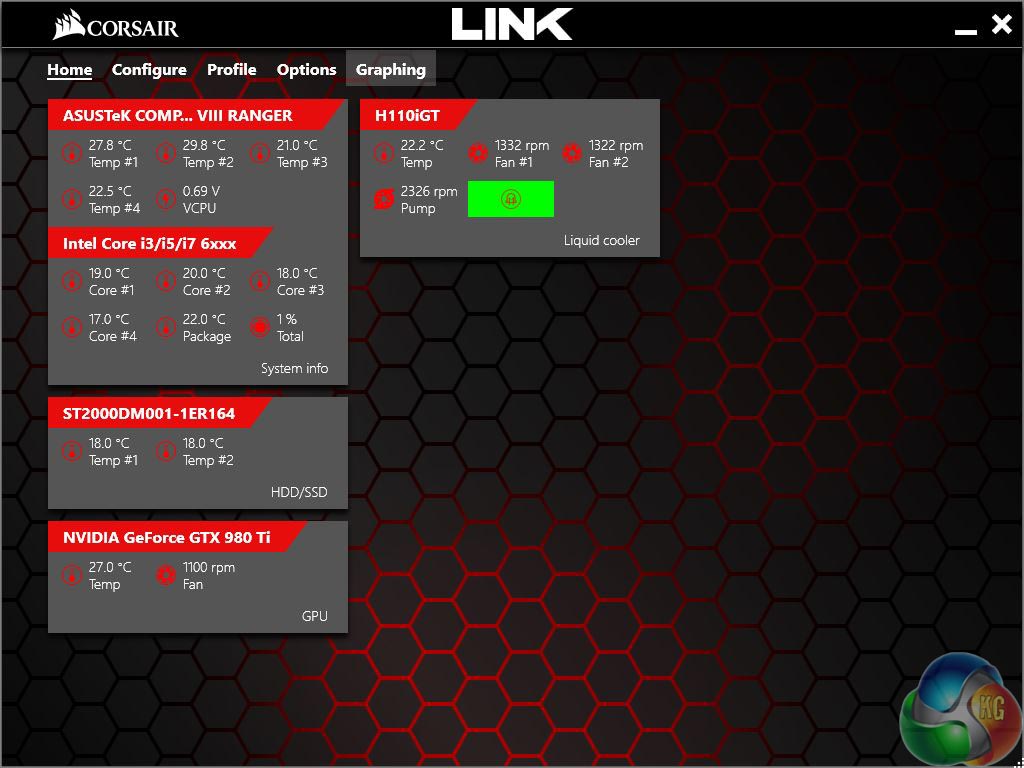Click the 29.8 °C Temp #2 motherboard reading
This screenshot has height=768, width=1024.
tap(208, 153)
